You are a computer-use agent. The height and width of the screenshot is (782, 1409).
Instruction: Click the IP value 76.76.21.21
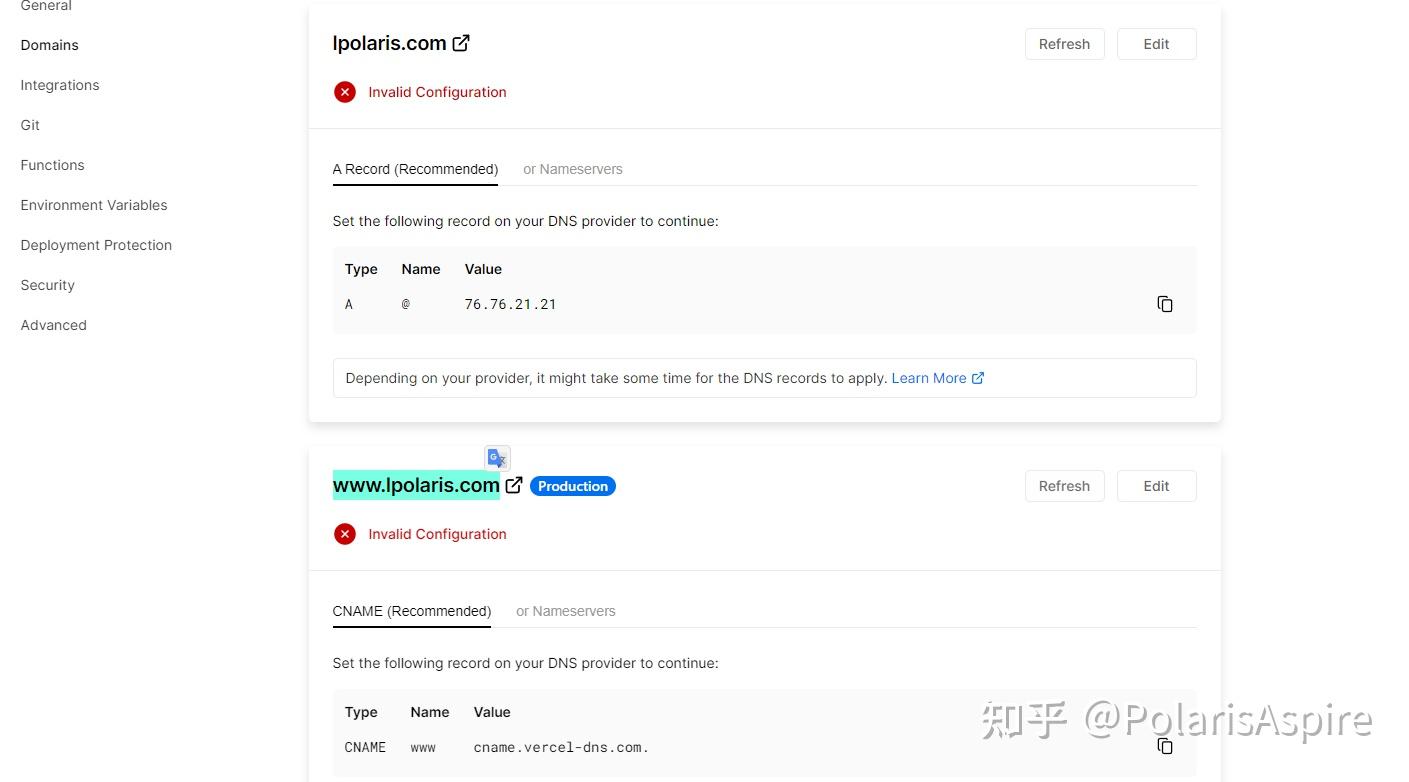click(510, 304)
